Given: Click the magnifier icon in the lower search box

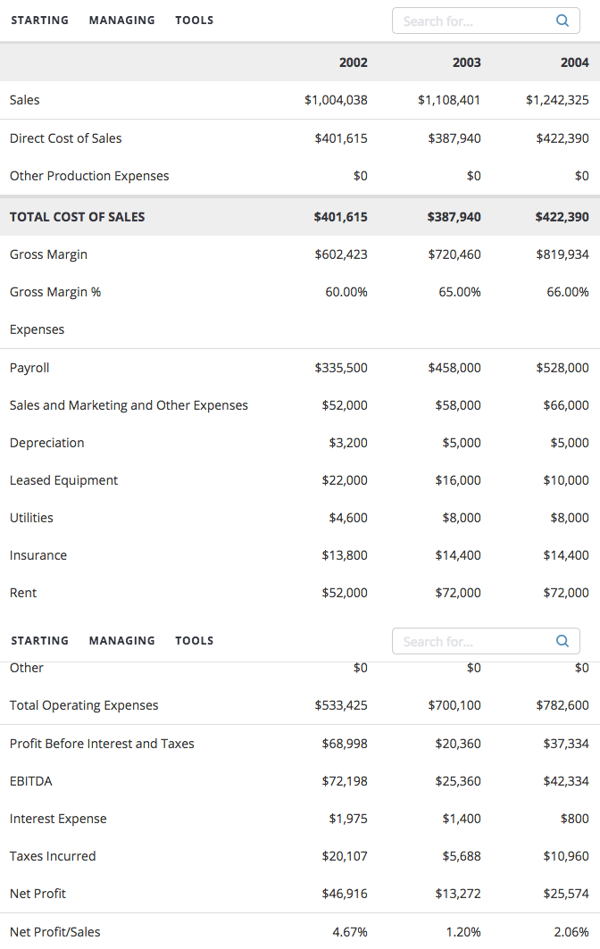Looking at the screenshot, I should click(x=562, y=641).
